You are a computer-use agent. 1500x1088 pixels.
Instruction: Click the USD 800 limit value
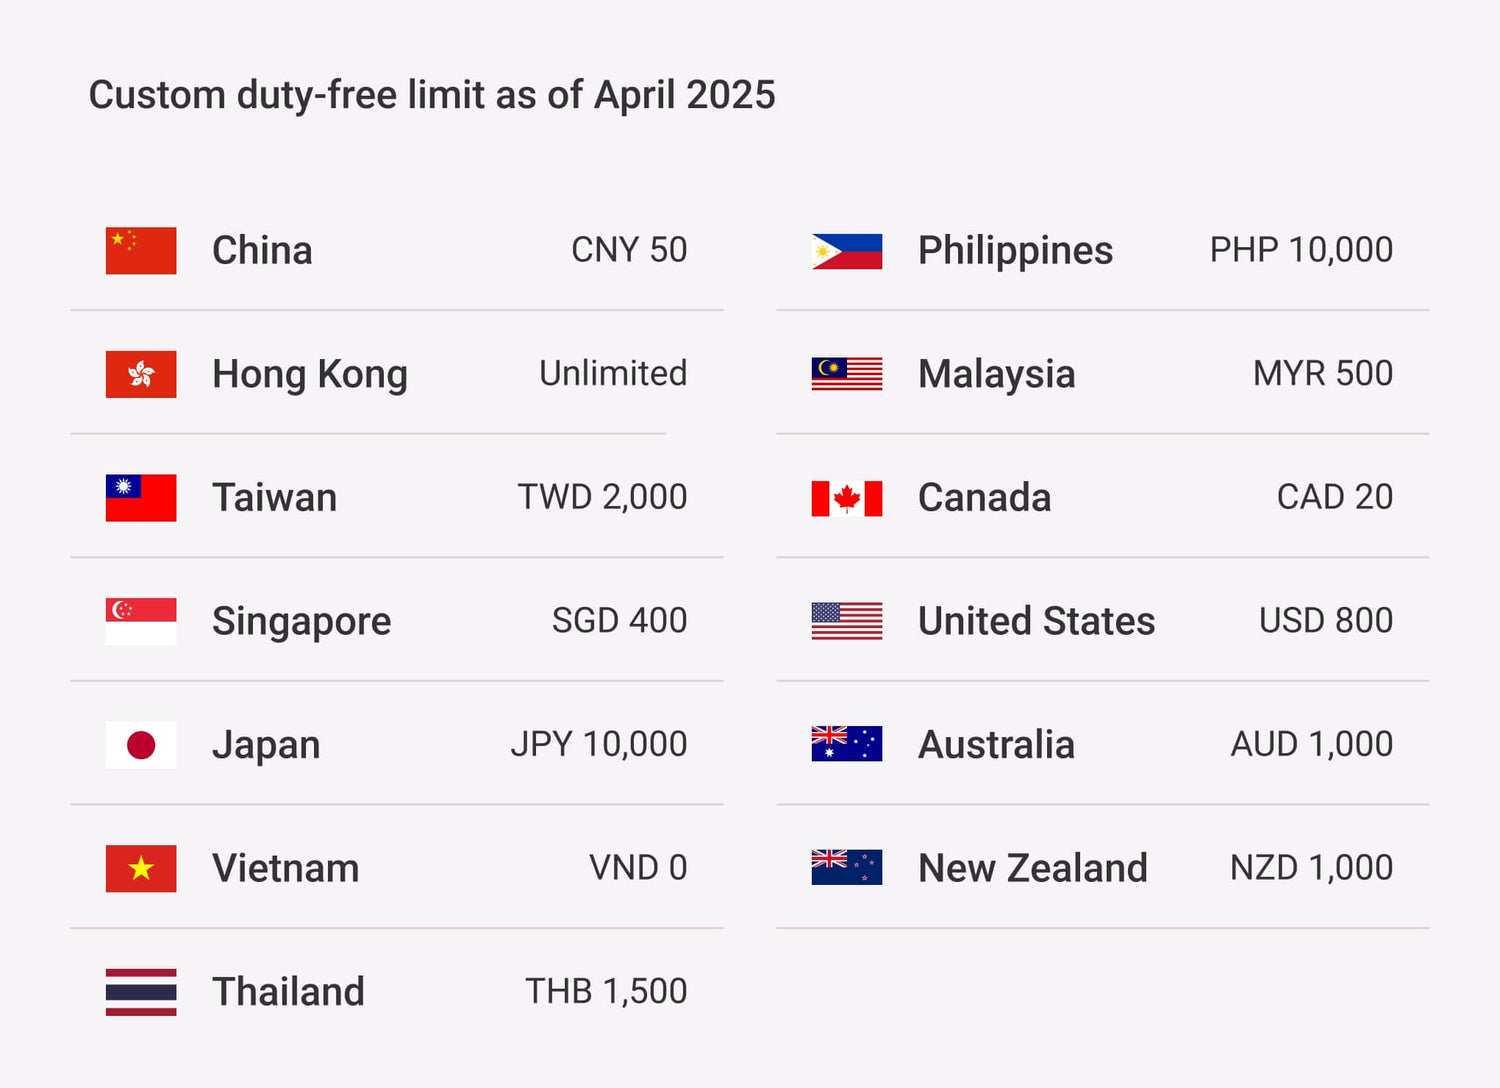coord(1326,621)
